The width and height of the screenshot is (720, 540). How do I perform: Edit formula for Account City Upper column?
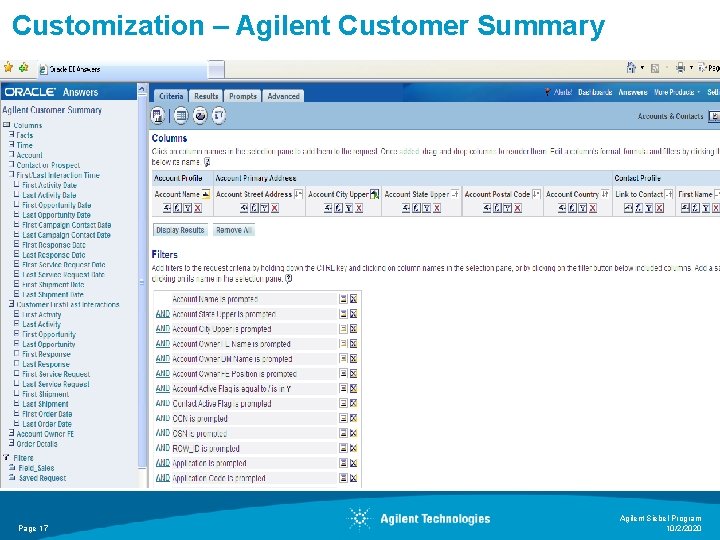pos(338,208)
